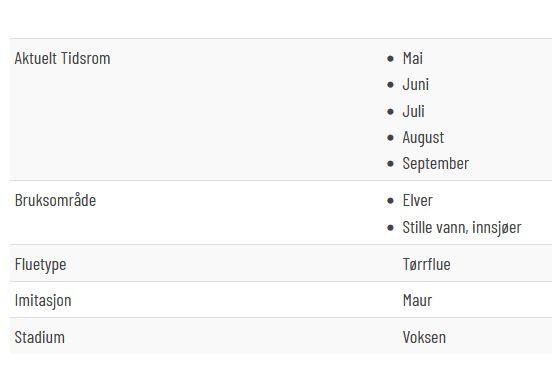The height and width of the screenshot is (373, 552).
Task: Select the Voksen value text
Action: pos(424,338)
